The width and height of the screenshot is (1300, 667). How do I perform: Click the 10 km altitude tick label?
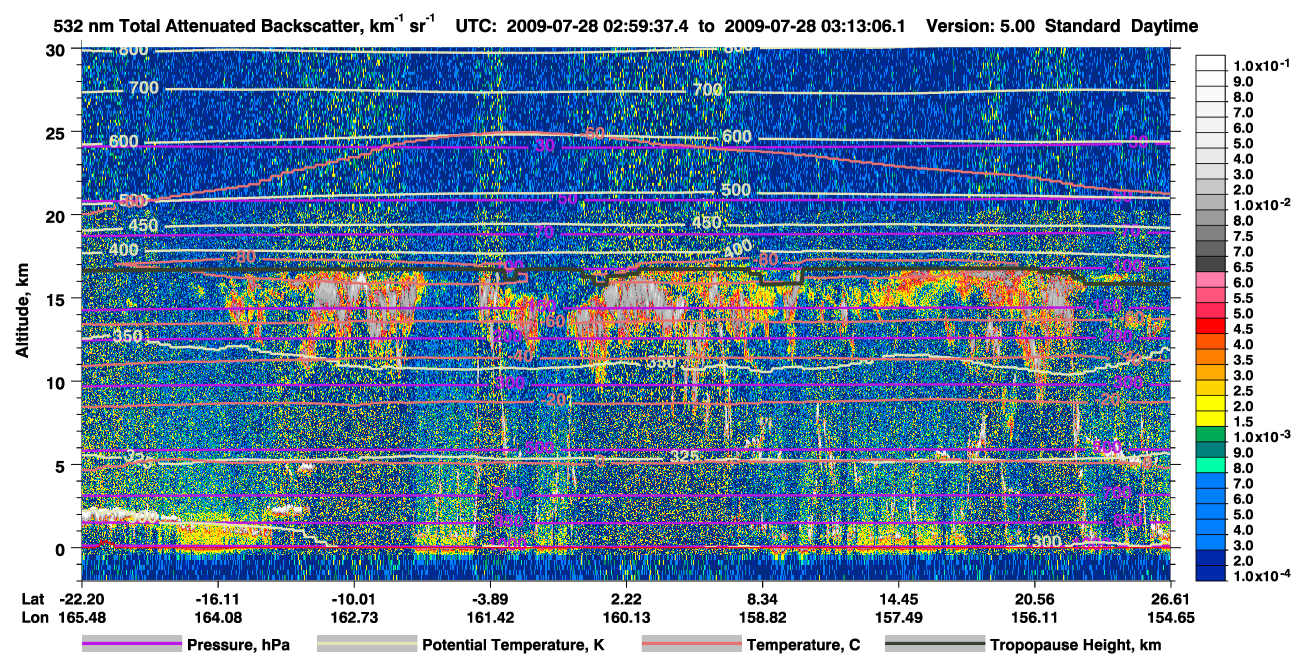(x=57, y=382)
